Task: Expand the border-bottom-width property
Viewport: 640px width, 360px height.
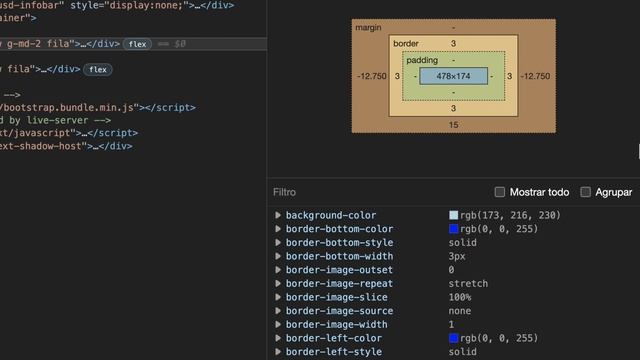Action: [278, 256]
